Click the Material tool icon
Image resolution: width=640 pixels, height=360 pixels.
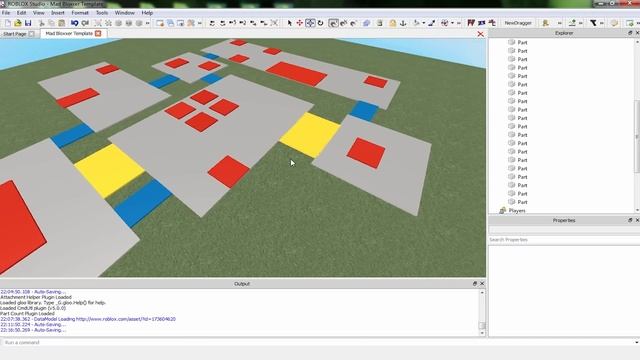(x=431, y=23)
